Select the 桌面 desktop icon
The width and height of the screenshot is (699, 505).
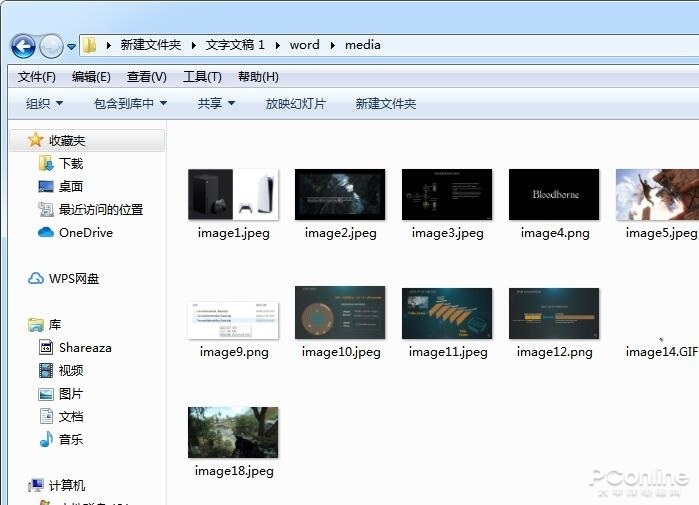pyautogui.click(x=46, y=186)
